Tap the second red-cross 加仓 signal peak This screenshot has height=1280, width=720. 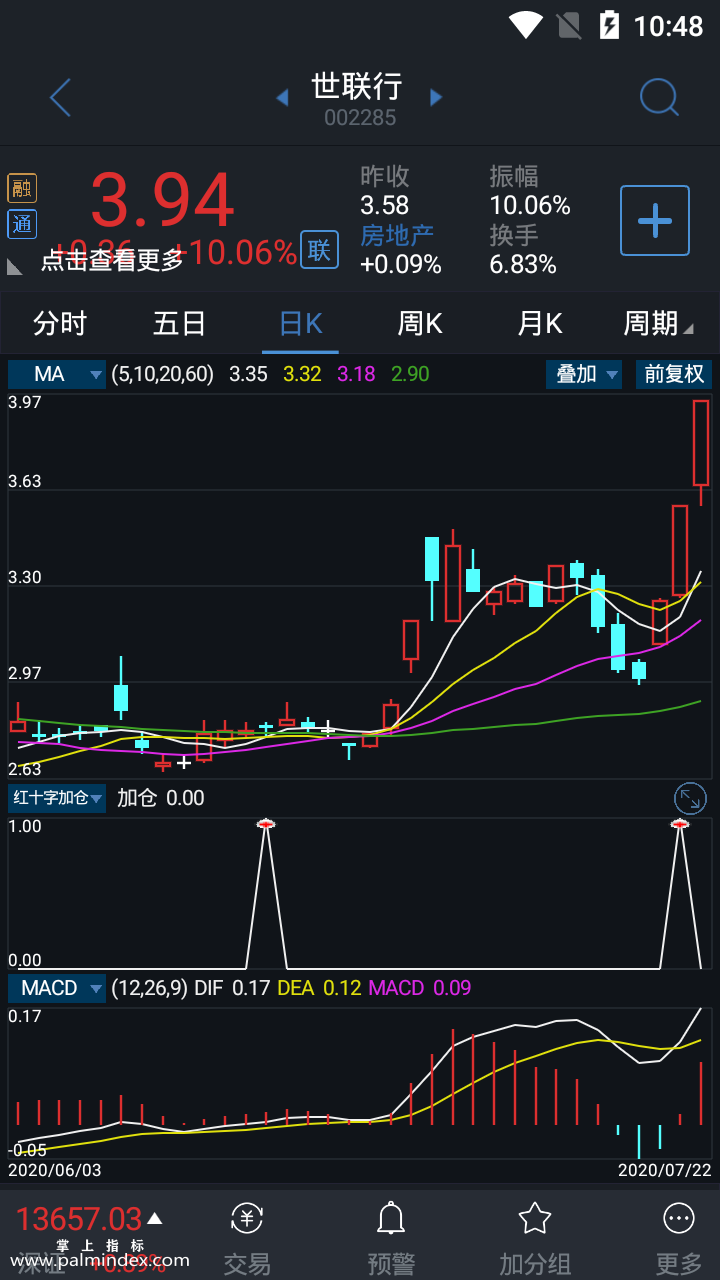click(x=680, y=824)
